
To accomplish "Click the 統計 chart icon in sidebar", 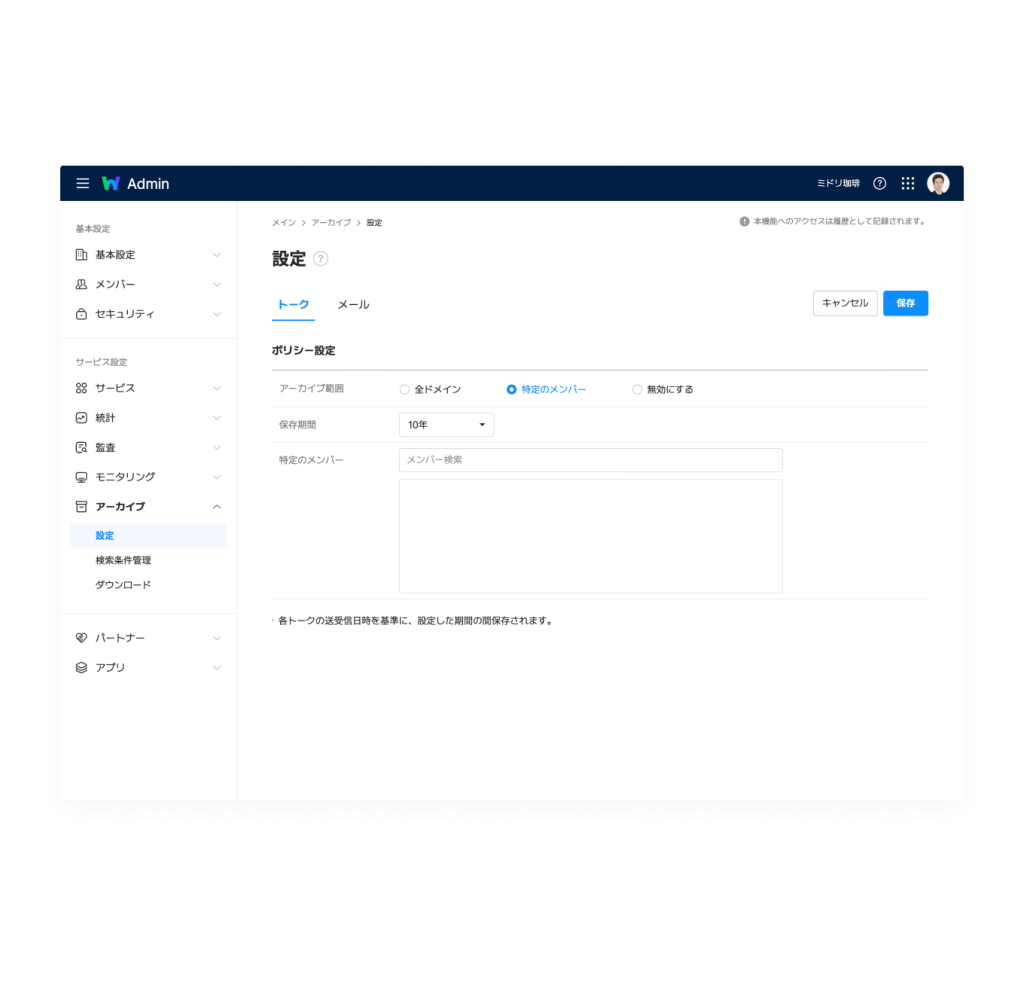I will (x=82, y=418).
